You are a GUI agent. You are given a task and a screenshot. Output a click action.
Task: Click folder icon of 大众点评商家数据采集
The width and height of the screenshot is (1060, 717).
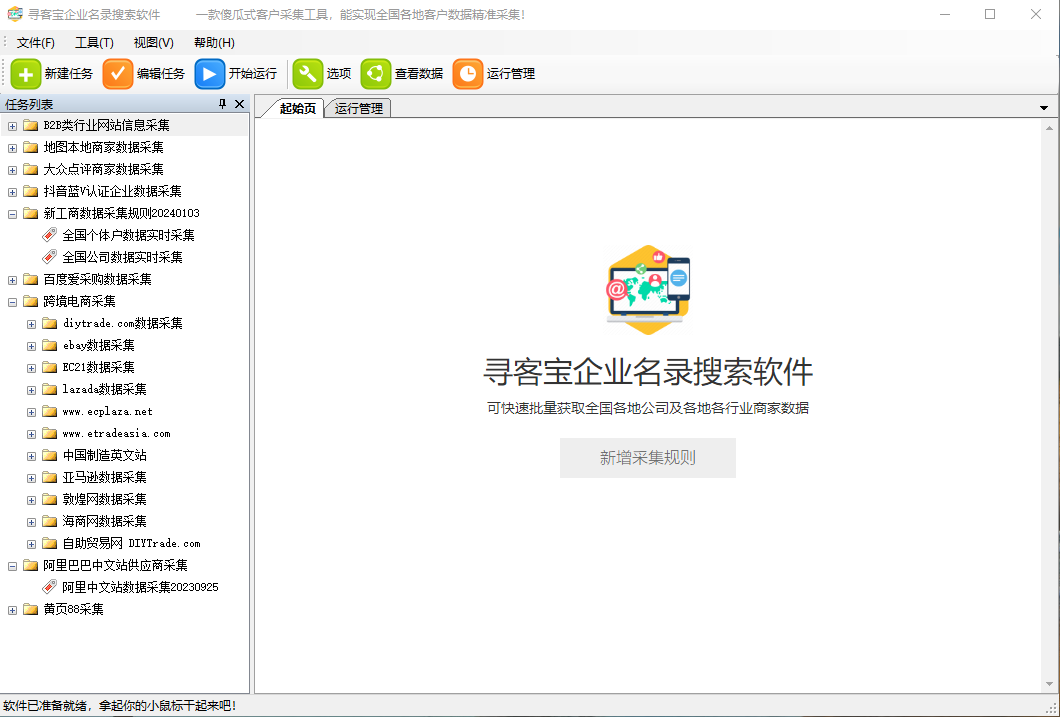pyautogui.click(x=30, y=169)
